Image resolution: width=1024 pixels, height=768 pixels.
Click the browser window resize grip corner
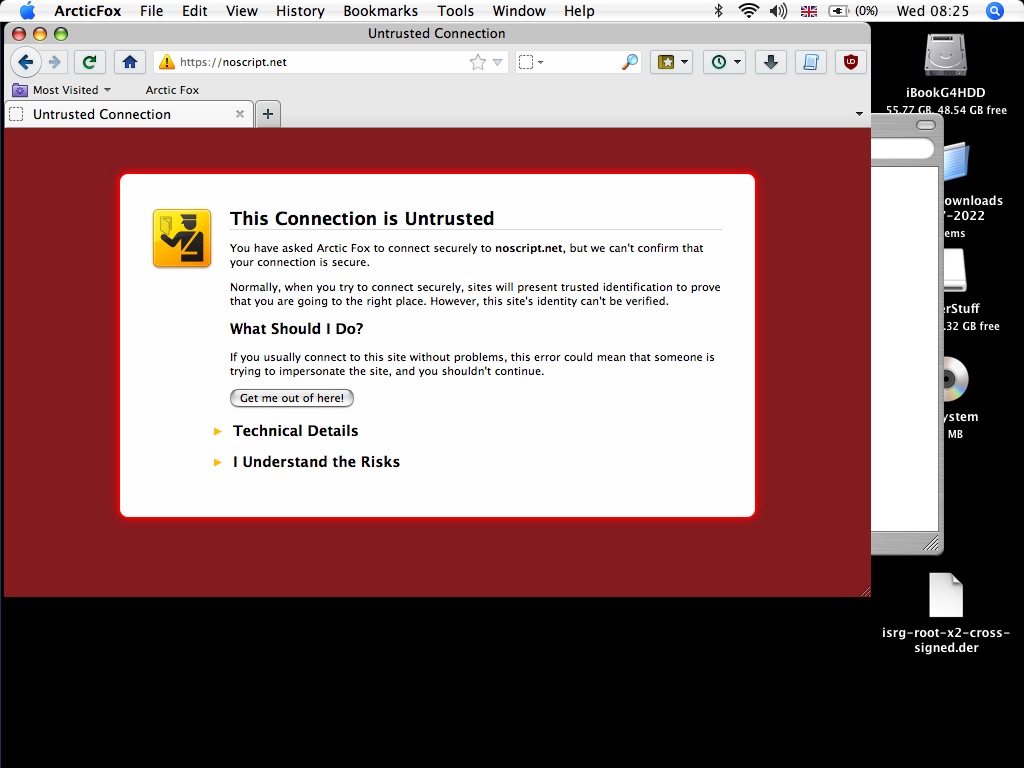pyautogui.click(x=865, y=591)
